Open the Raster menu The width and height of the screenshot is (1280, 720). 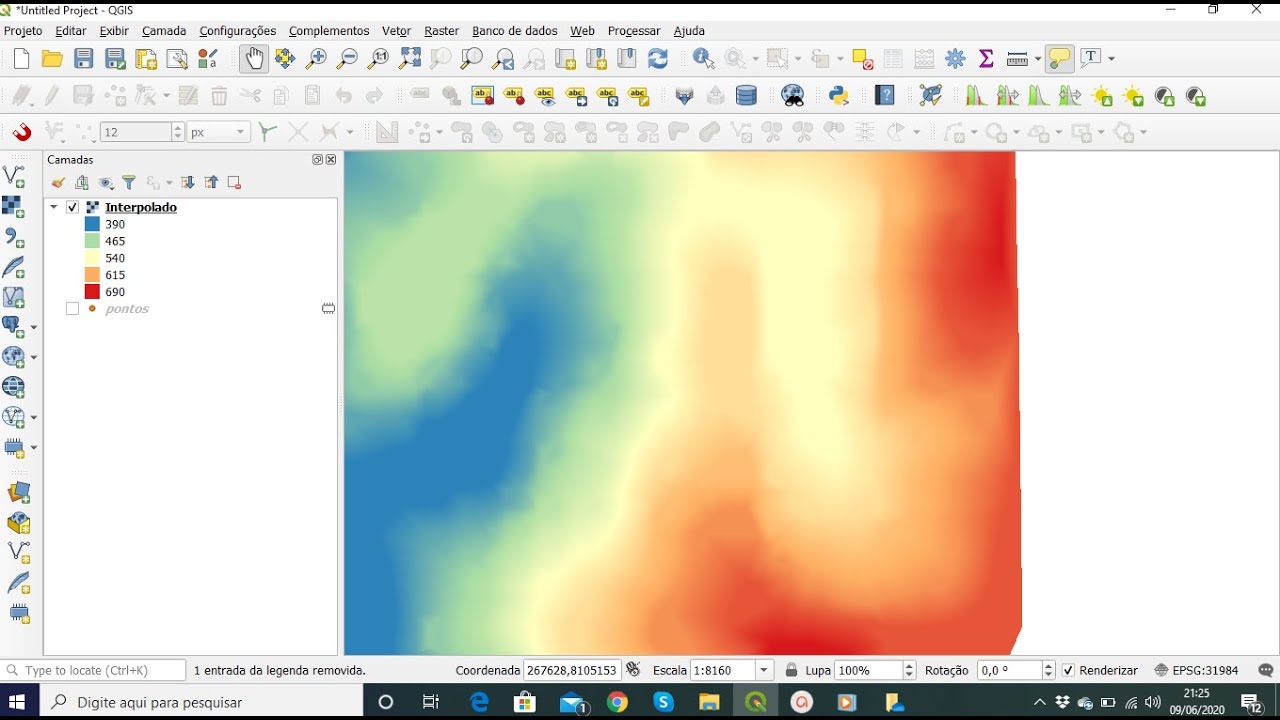coord(441,31)
